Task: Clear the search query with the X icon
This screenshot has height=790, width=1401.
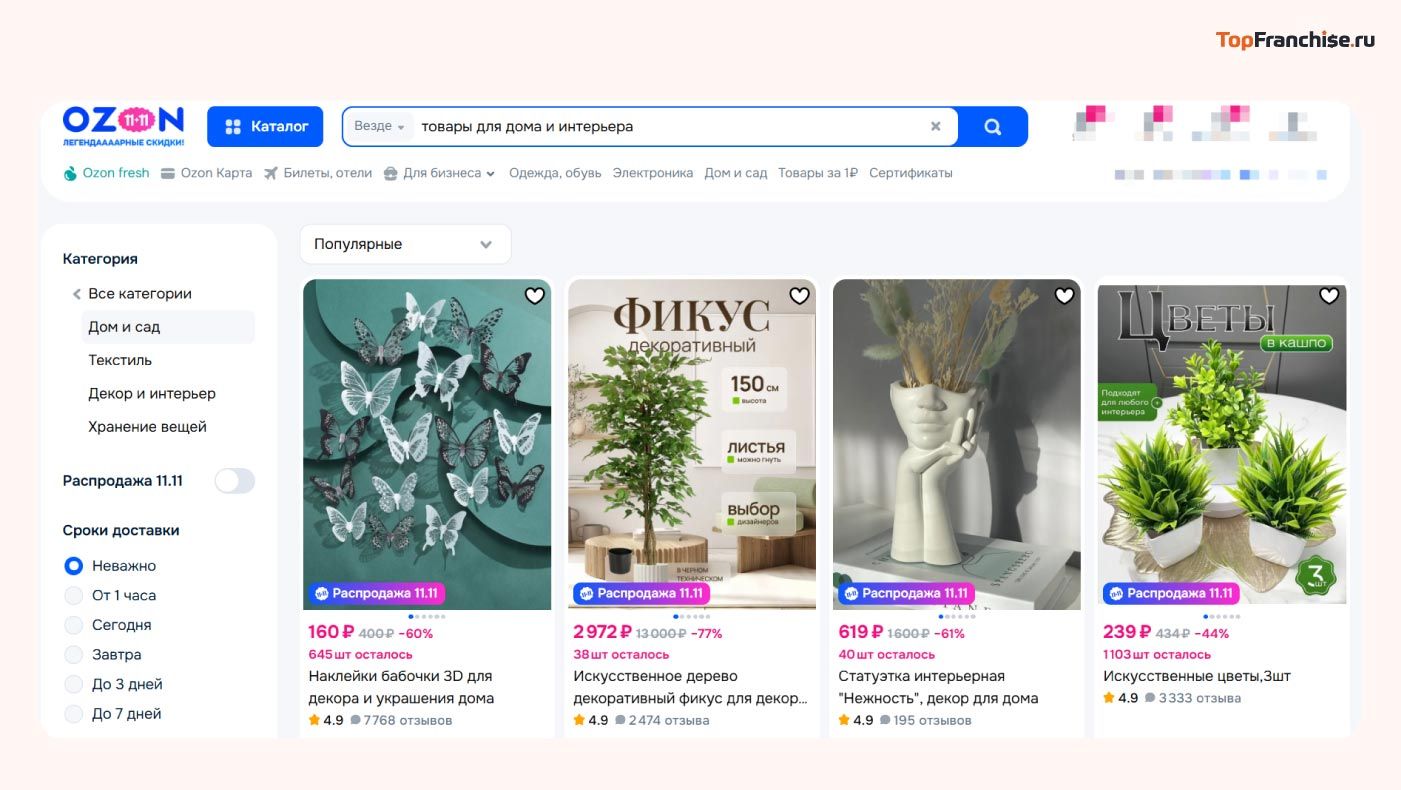Action: point(935,126)
